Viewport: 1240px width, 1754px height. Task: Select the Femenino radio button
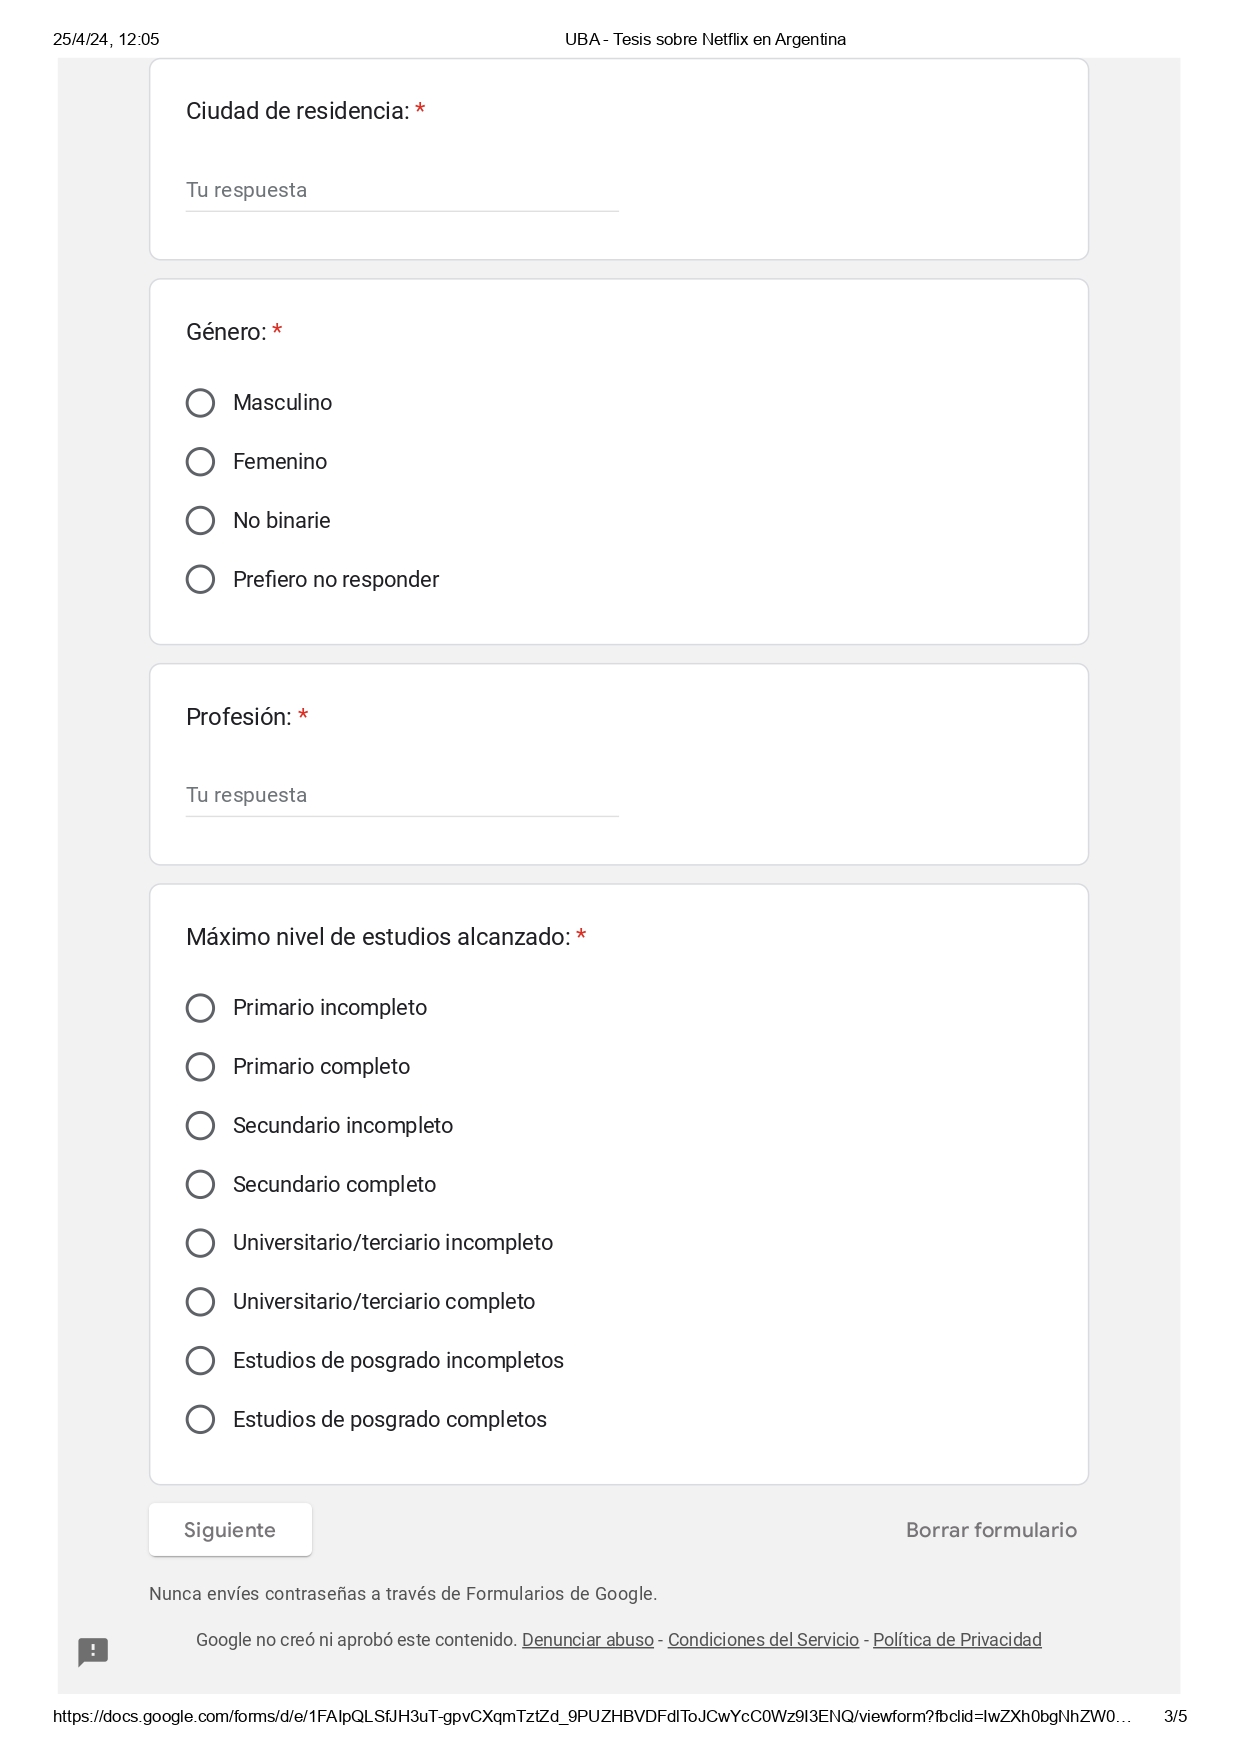[200, 462]
